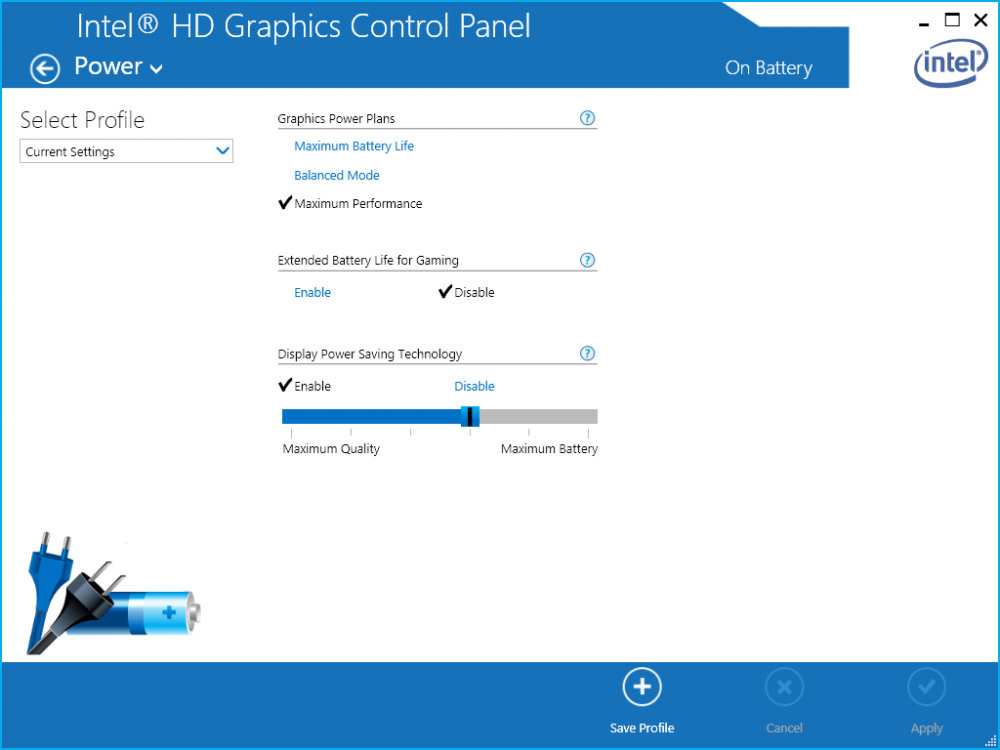1000x750 pixels.
Task: Set slider toward Maximum Battery on gray track
Action: click(538, 416)
